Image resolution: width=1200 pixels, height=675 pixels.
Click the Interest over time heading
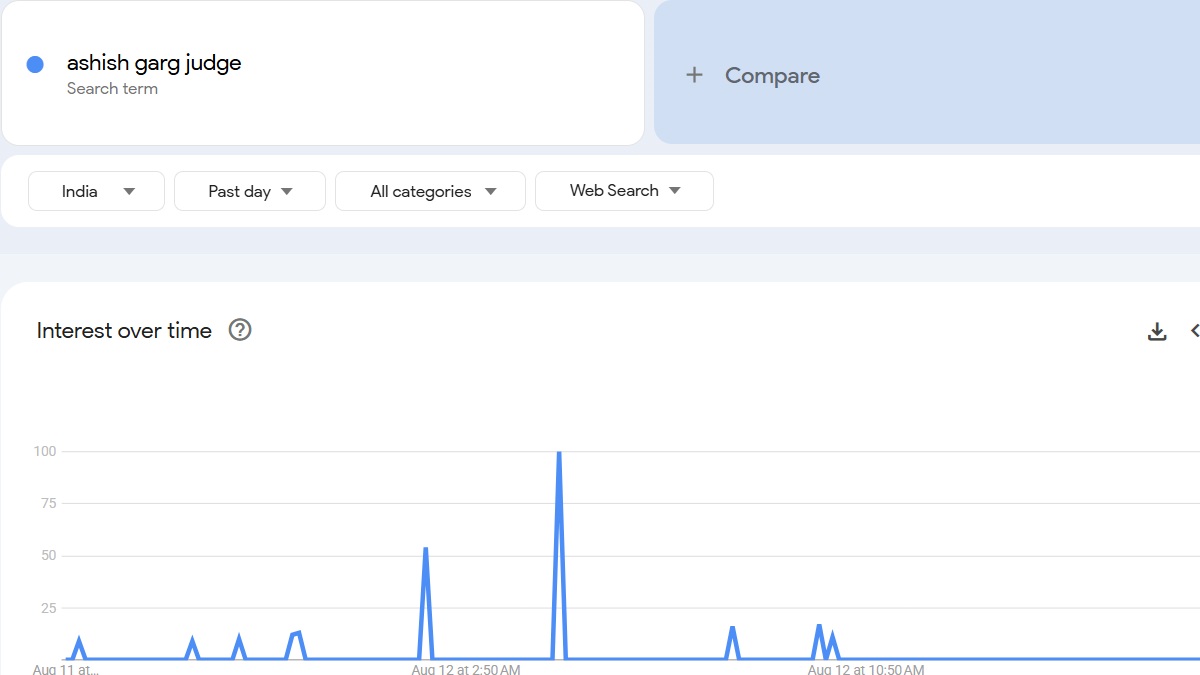(124, 331)
